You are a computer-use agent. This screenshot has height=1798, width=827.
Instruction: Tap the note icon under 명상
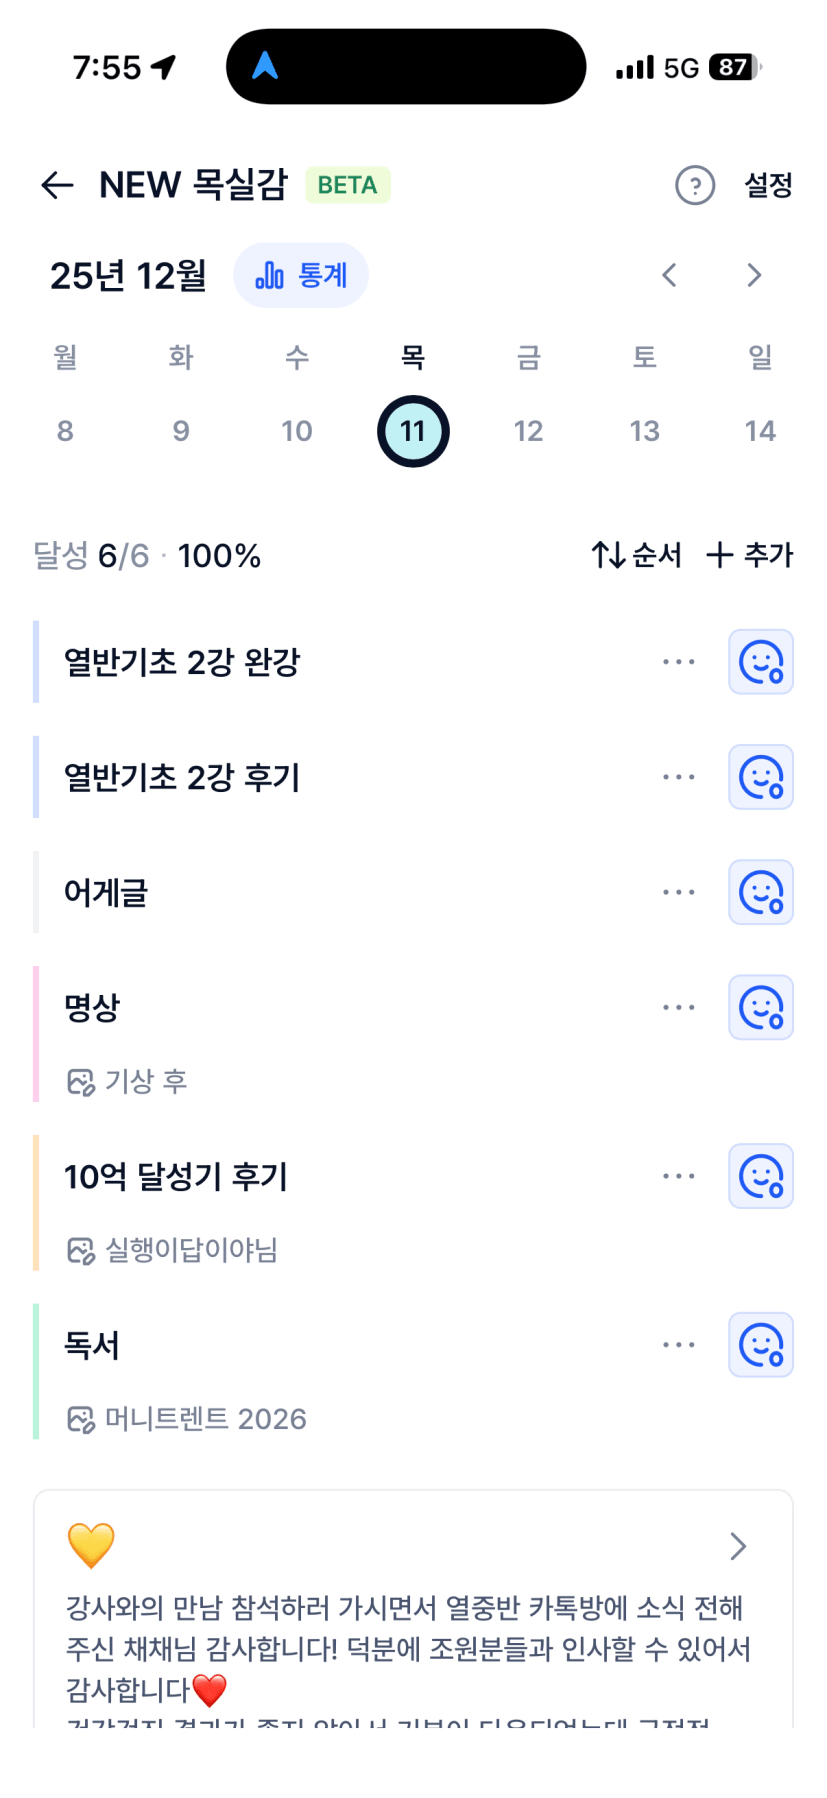point(80,1082)
